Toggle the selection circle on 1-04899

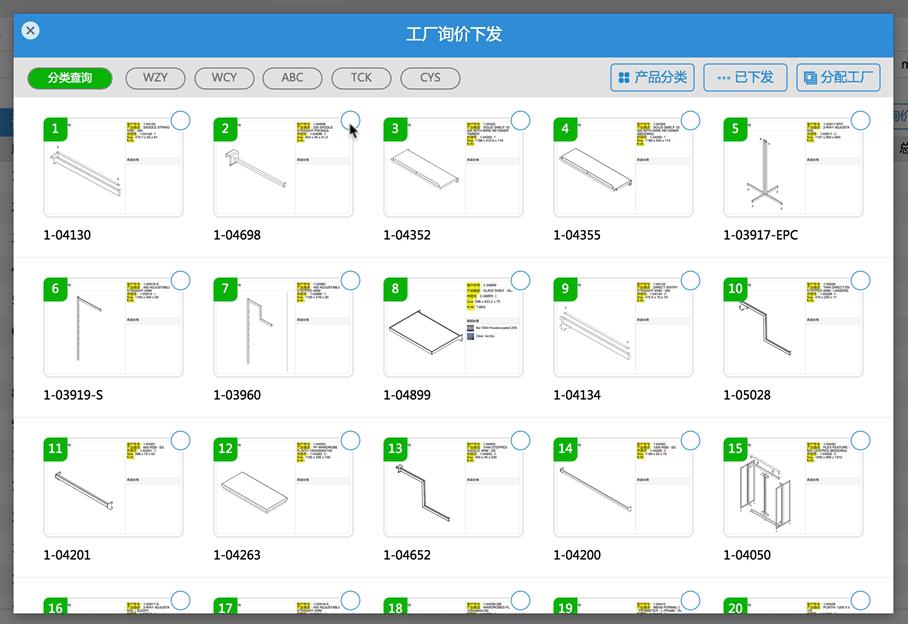pos(519,280)
